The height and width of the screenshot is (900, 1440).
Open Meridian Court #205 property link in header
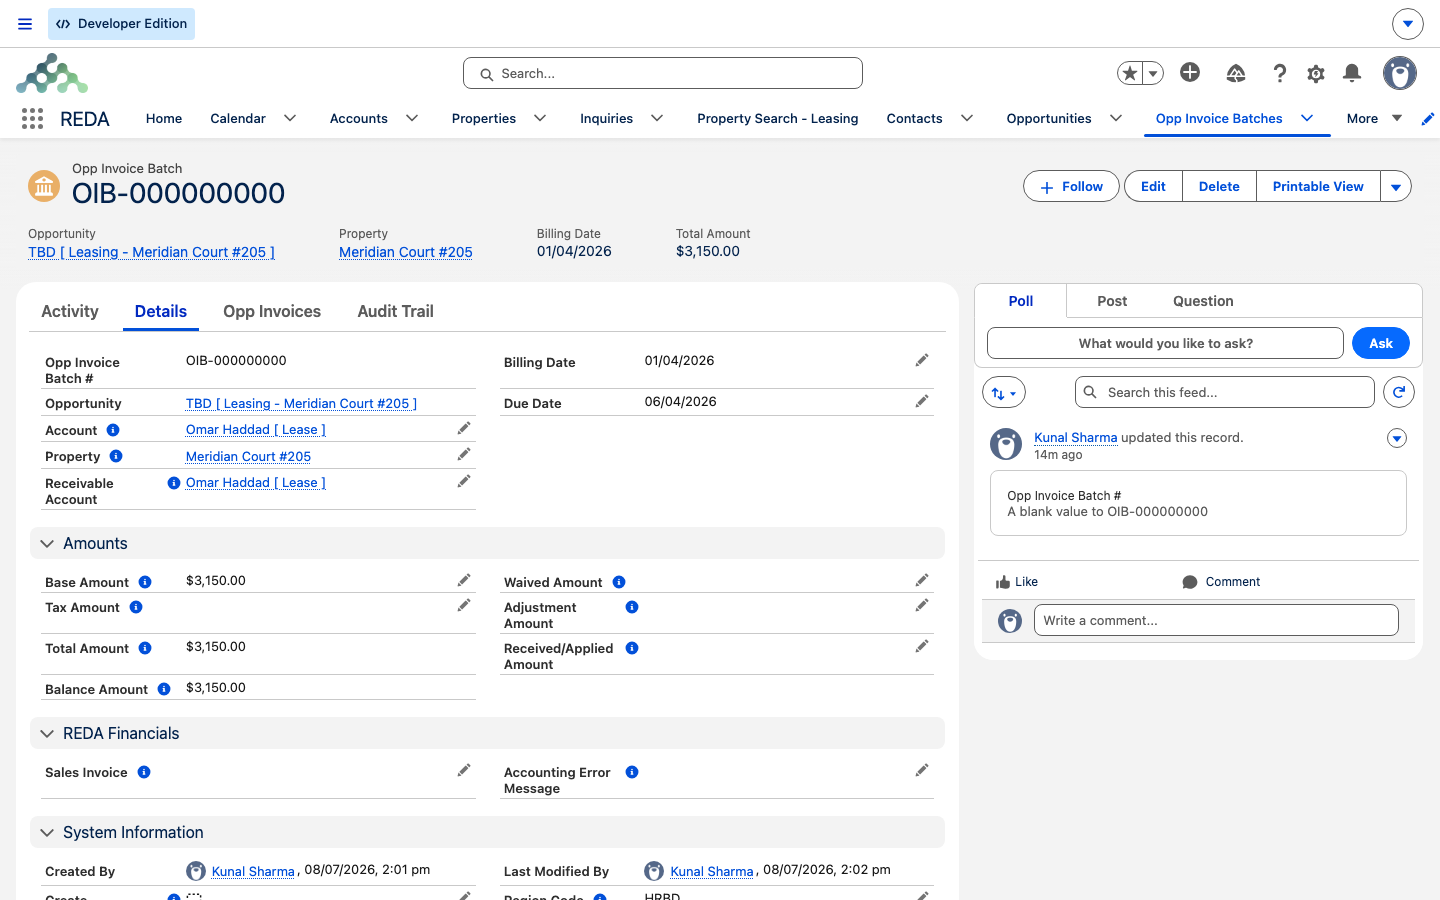(406, 252)
